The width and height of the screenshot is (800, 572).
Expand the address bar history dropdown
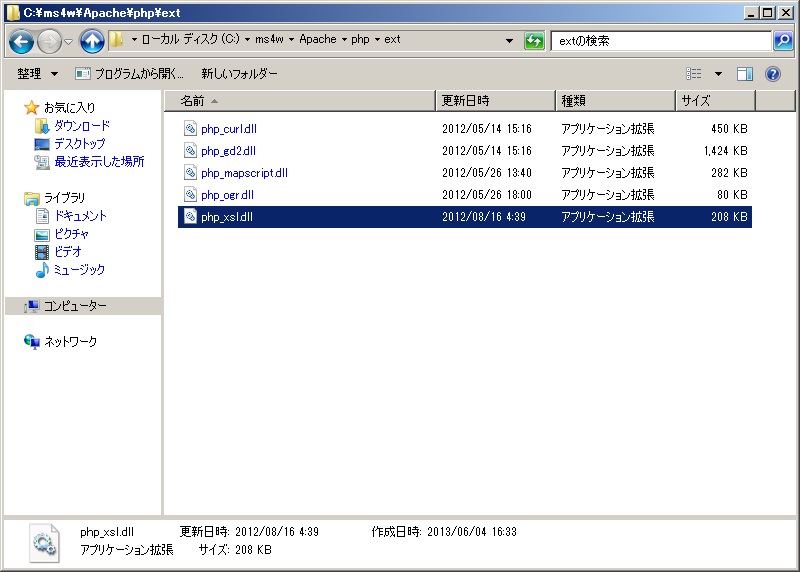[510, 41]
